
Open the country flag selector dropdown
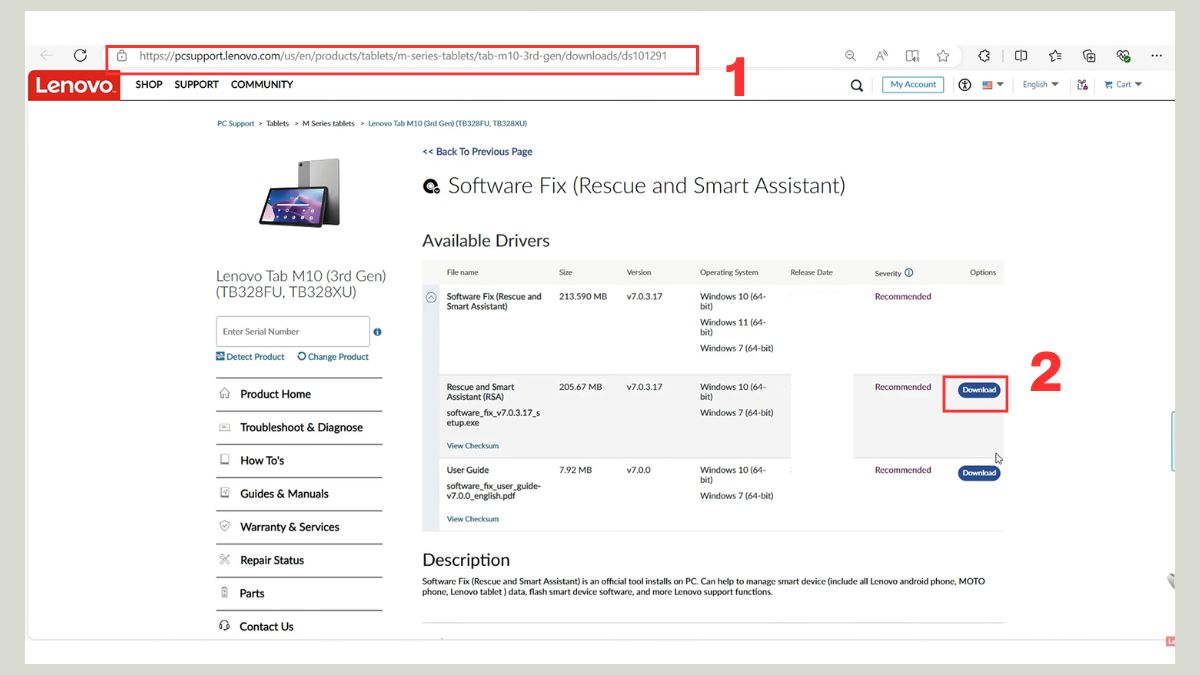pos(992,85)
